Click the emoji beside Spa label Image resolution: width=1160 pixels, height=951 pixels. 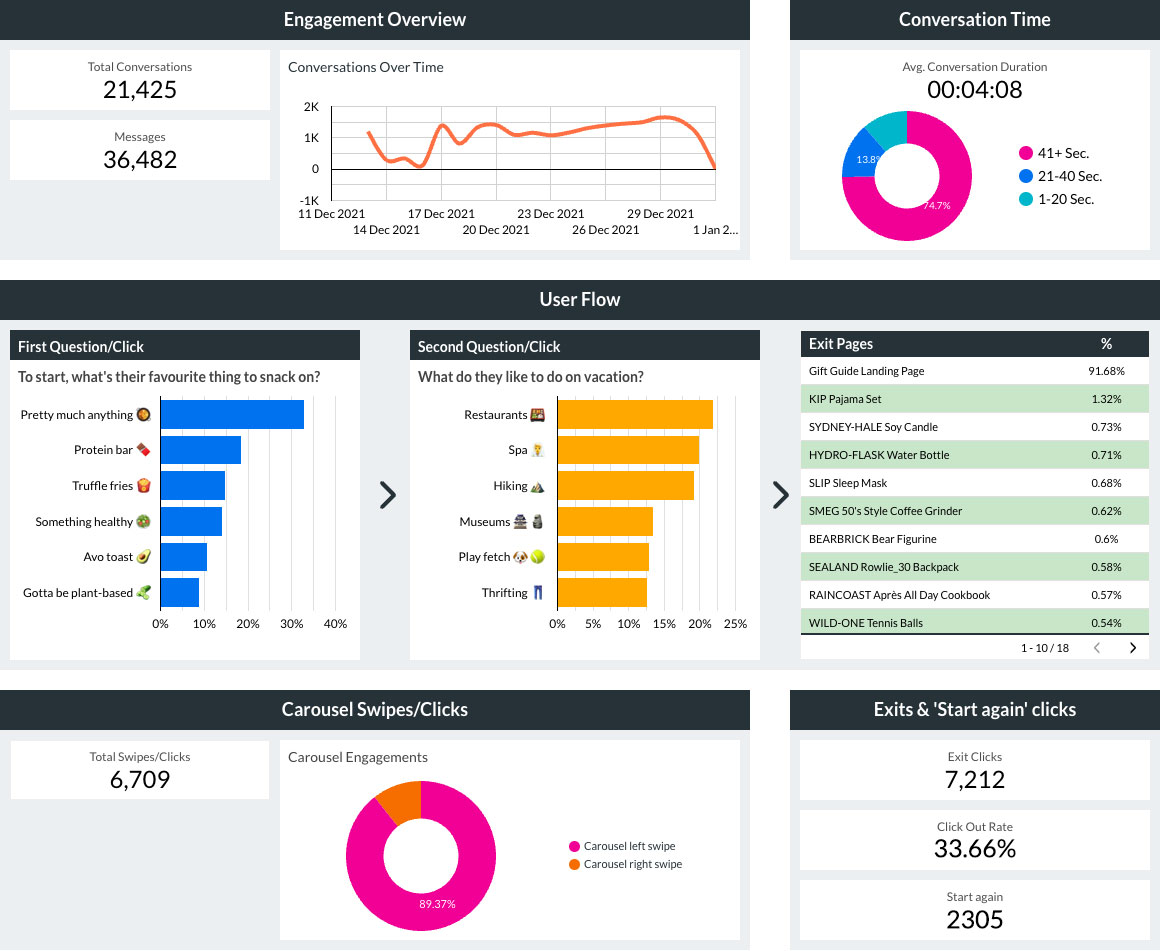[538, 450]
